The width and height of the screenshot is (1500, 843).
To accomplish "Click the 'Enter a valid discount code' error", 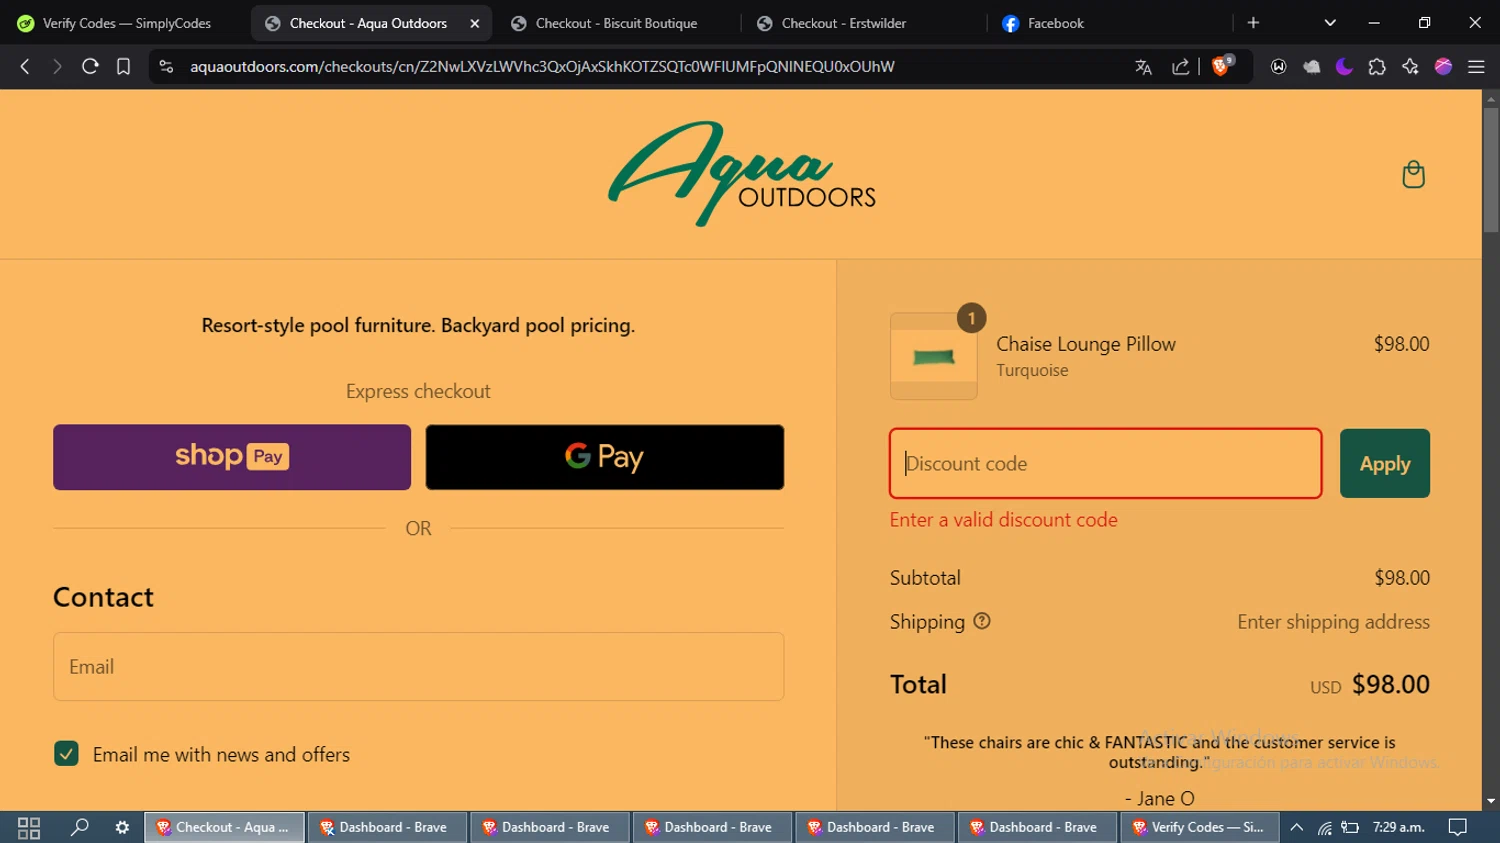I will 1004,520.
